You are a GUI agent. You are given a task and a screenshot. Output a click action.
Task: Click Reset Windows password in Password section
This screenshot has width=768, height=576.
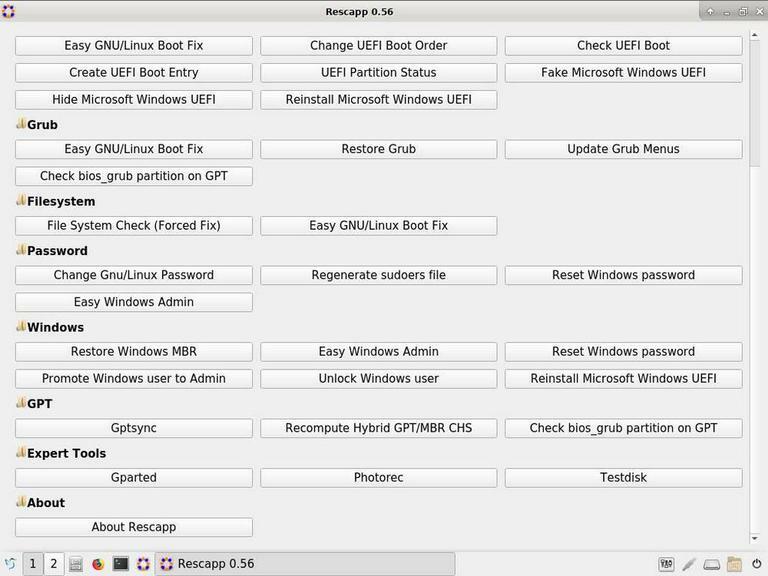[x=624, y=275]
